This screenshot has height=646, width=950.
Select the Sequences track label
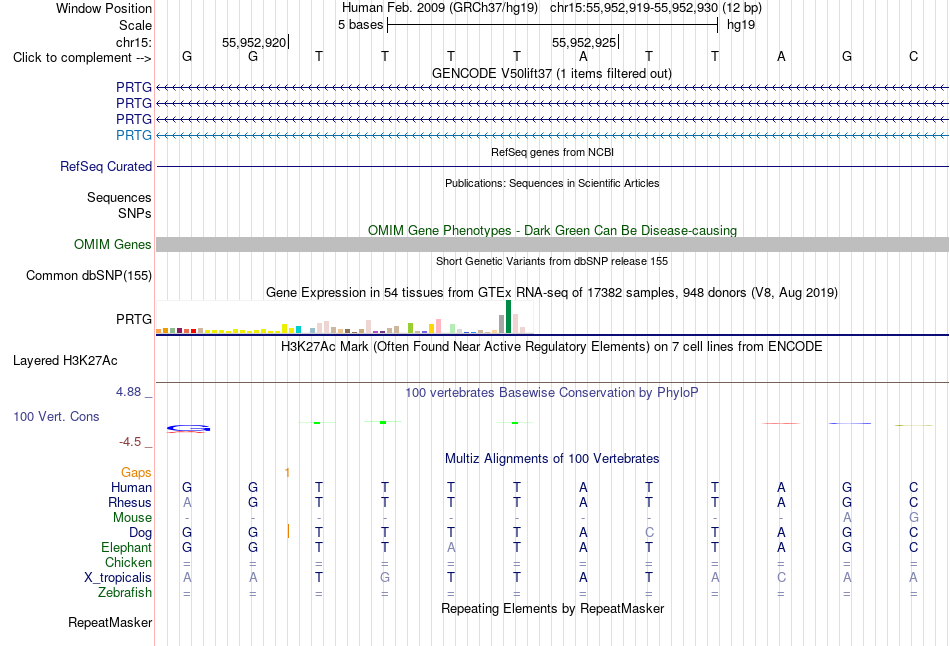[119, 198]
